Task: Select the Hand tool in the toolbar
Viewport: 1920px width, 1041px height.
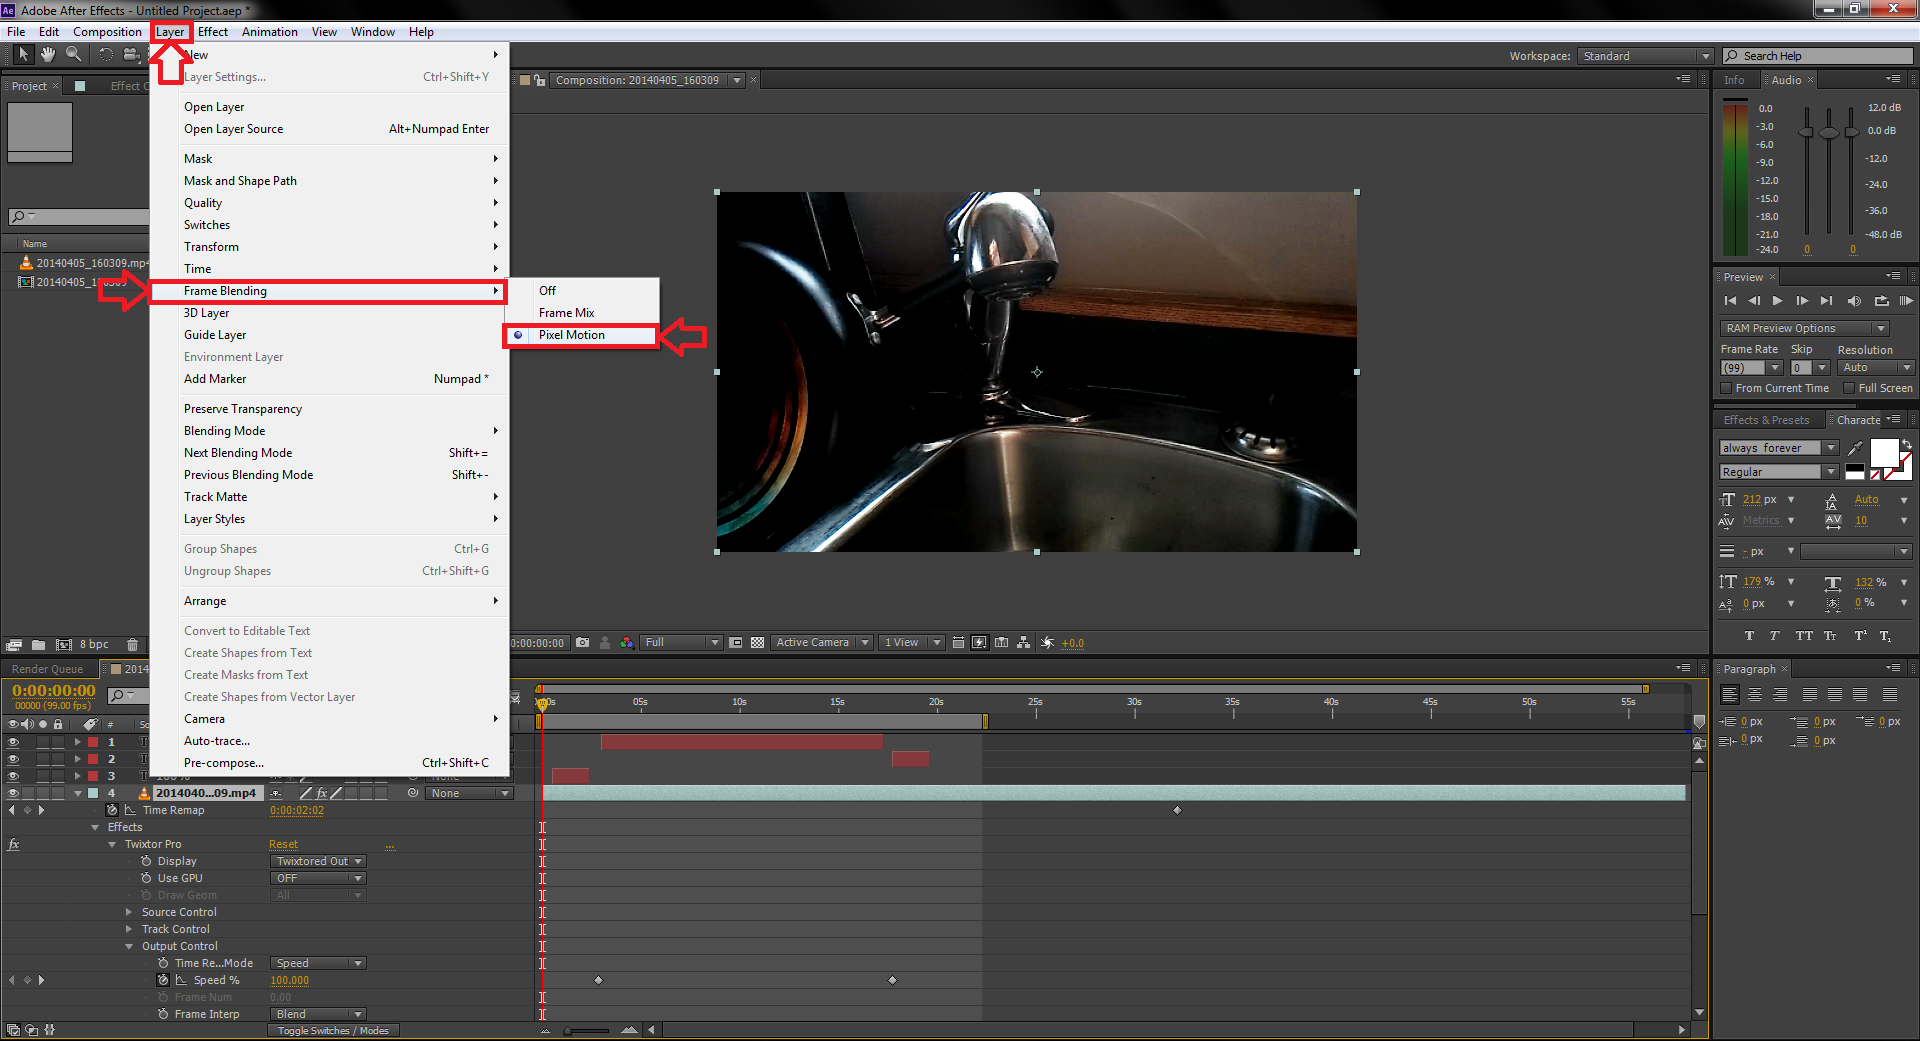Action: (47, 55)
